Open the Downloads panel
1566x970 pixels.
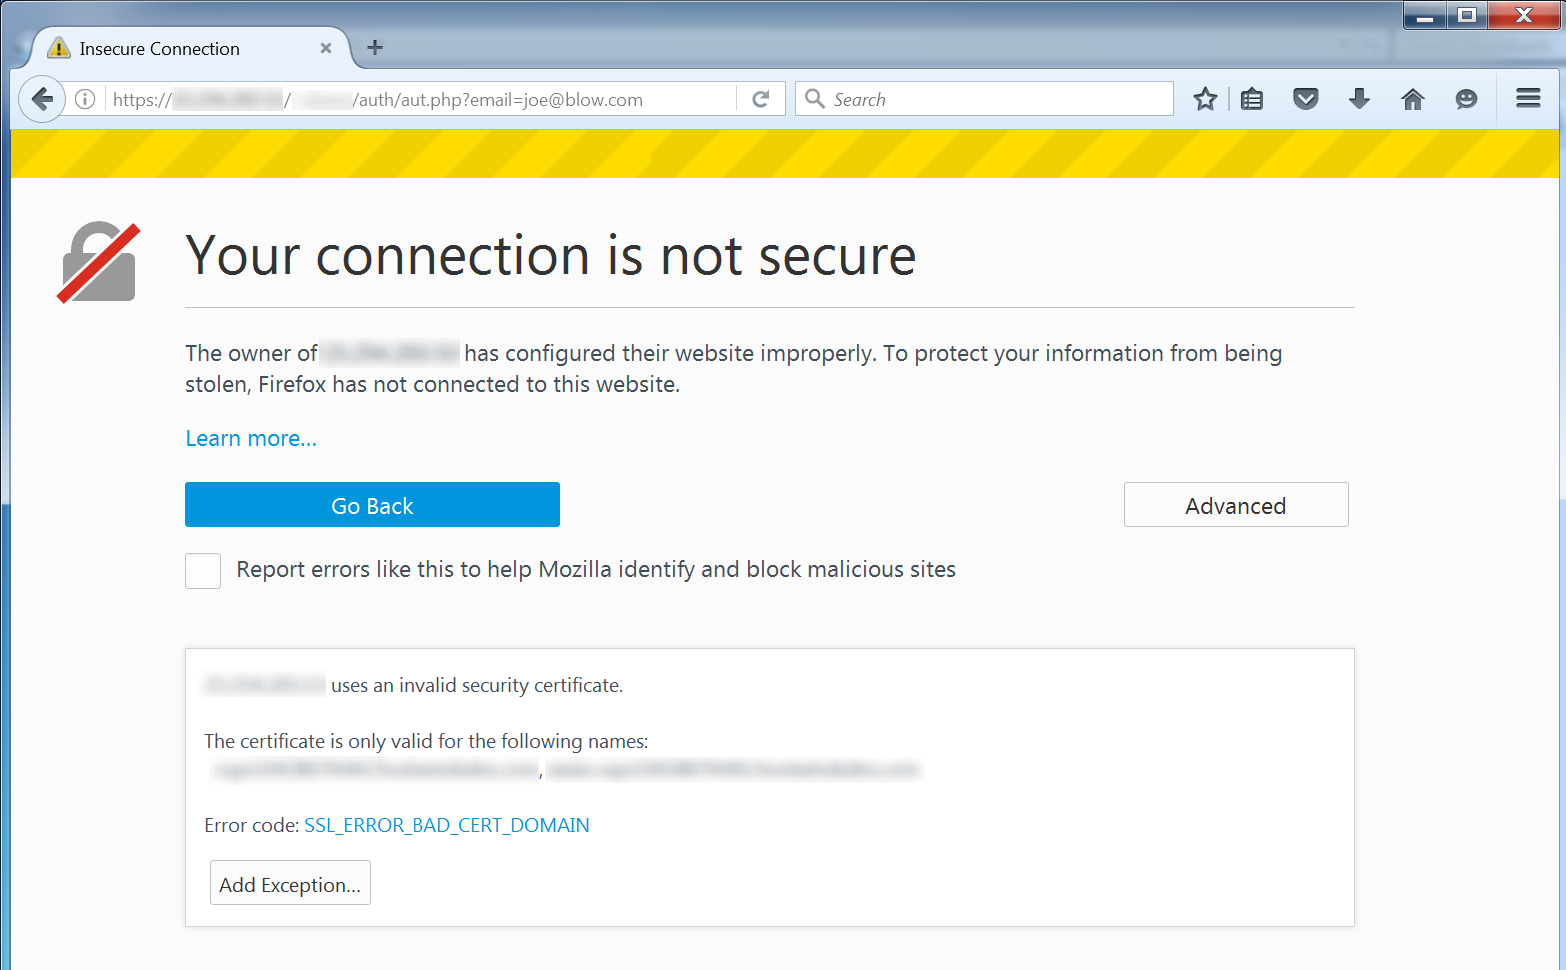(x=1359, y=99)
